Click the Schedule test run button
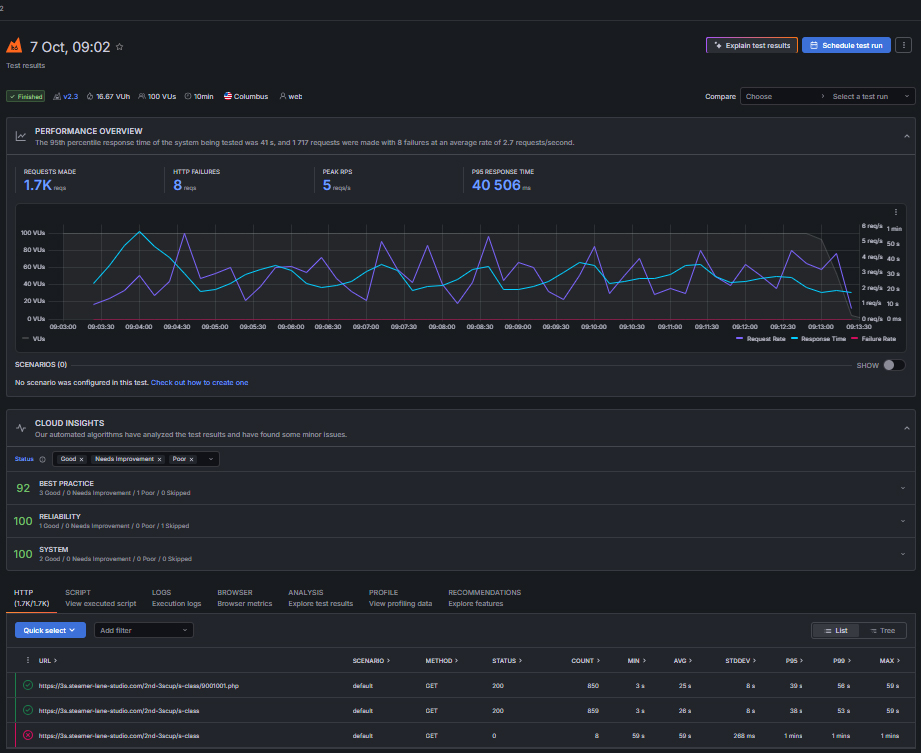The width and height of the screenshot is (921, 753). pyautogui.click(x=846, y=45)
